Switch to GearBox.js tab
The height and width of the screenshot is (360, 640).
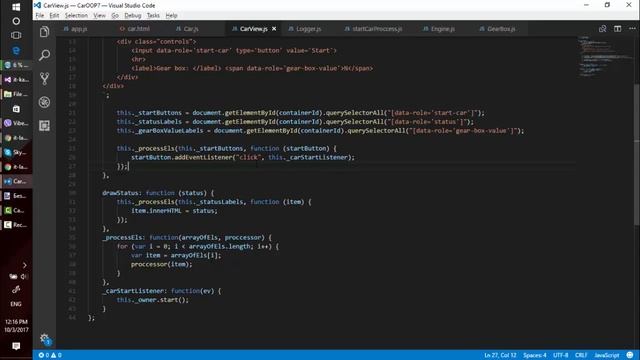pos(497,29)
